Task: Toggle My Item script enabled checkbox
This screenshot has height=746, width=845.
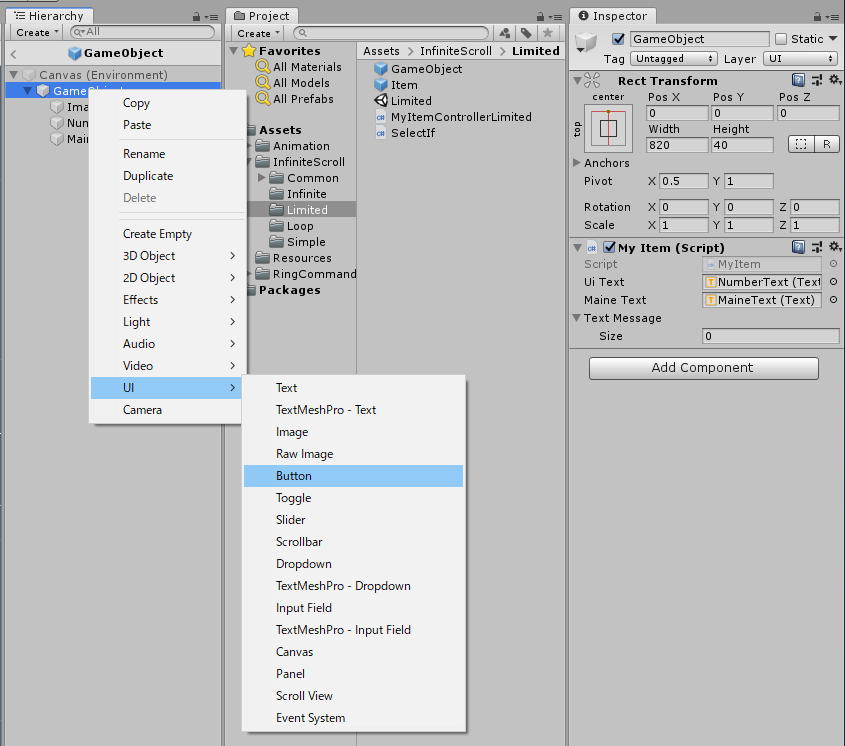Action: 609,247
